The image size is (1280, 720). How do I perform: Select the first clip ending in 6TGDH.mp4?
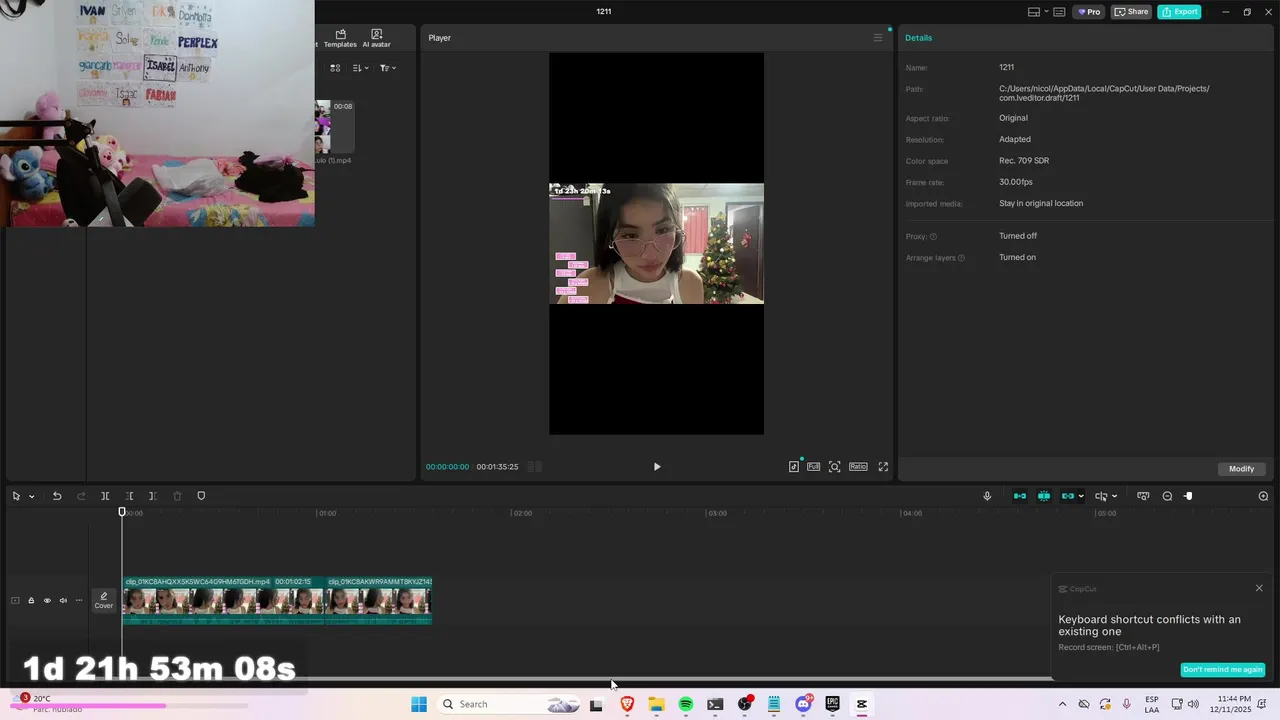tap(223, 601)
